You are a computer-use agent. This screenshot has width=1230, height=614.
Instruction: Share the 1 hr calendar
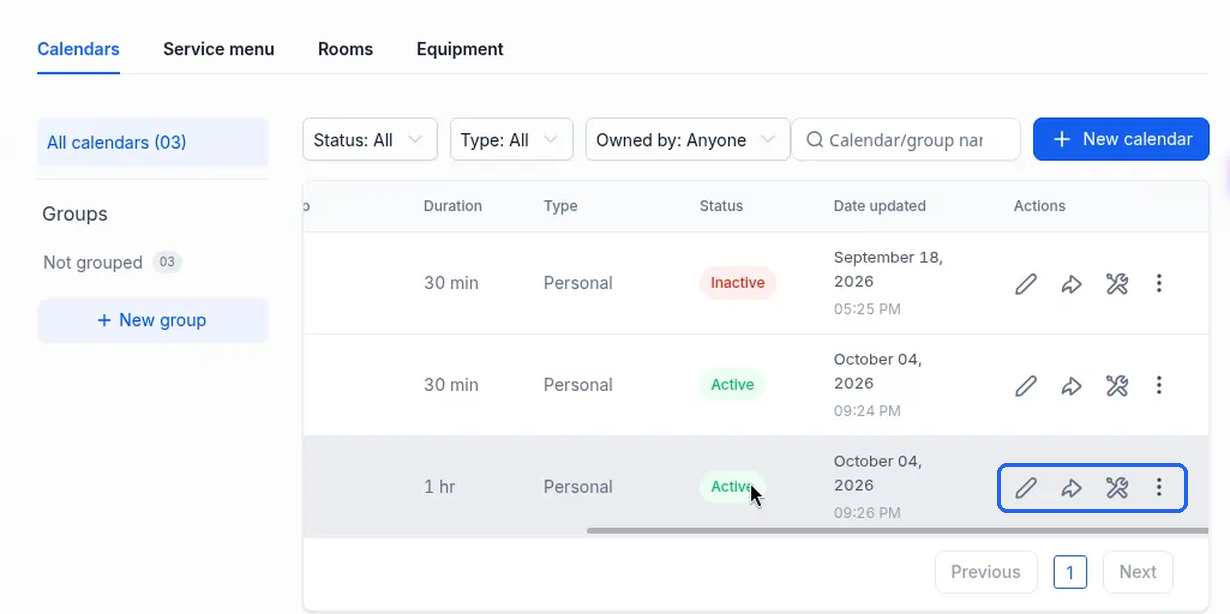pyautogui.click(x=1071, y=488)
